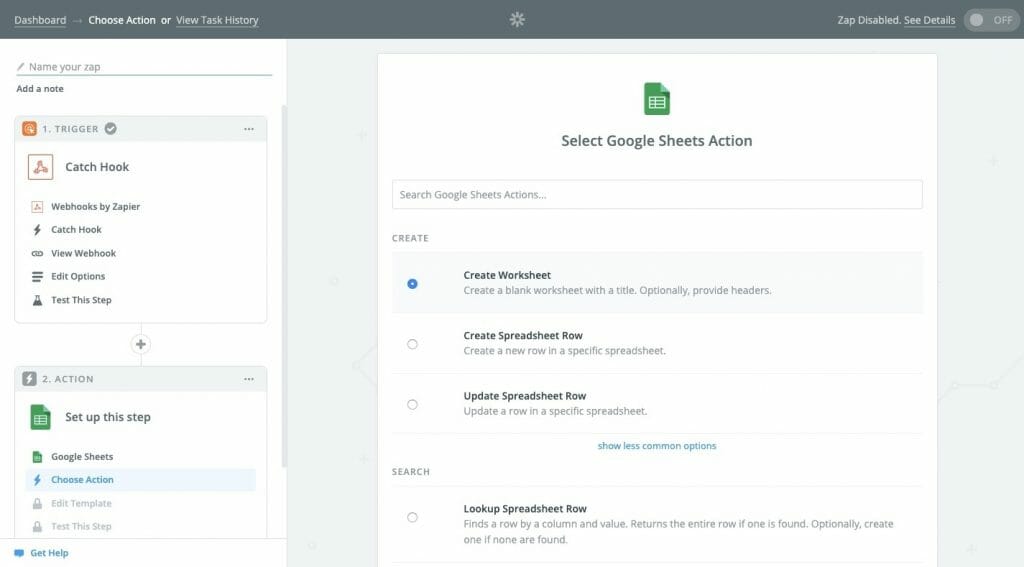Open Test This Step under trigger
Viewport: 1024px width, 567px height.
[82, 300]
